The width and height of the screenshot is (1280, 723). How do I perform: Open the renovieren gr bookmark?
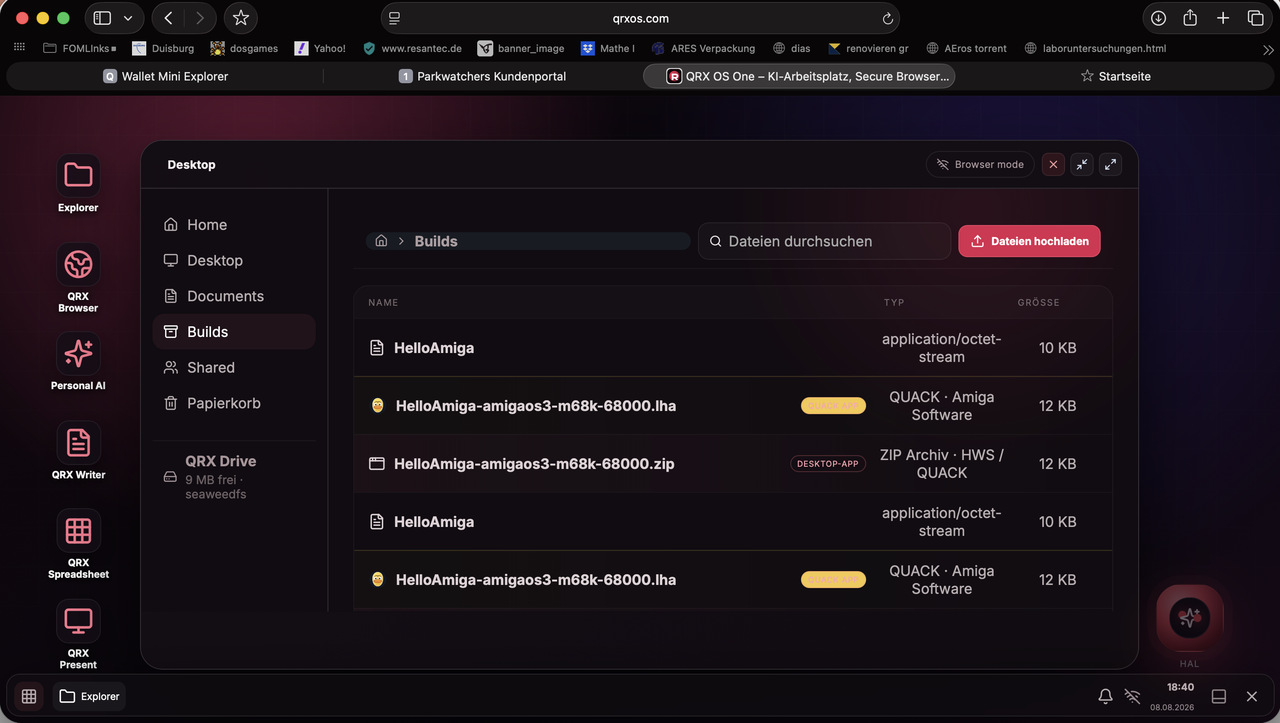click(x=868, y=48)
